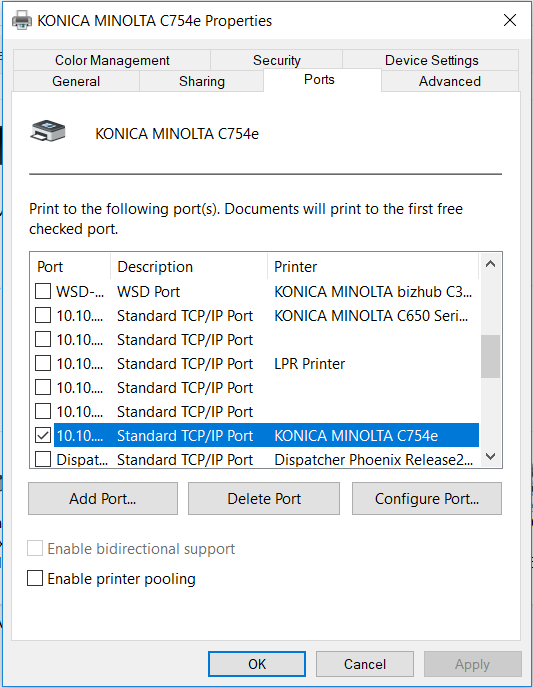Check the WSD Port checkbox
533x688 pixels.
pyautogui.click(x=43, y=291)
